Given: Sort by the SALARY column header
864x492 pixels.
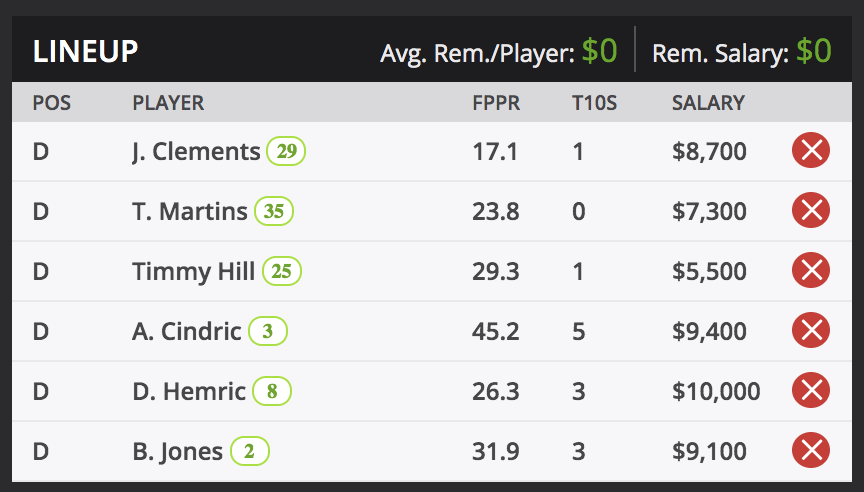Looking at the screenshot, I should click(708, 102).
